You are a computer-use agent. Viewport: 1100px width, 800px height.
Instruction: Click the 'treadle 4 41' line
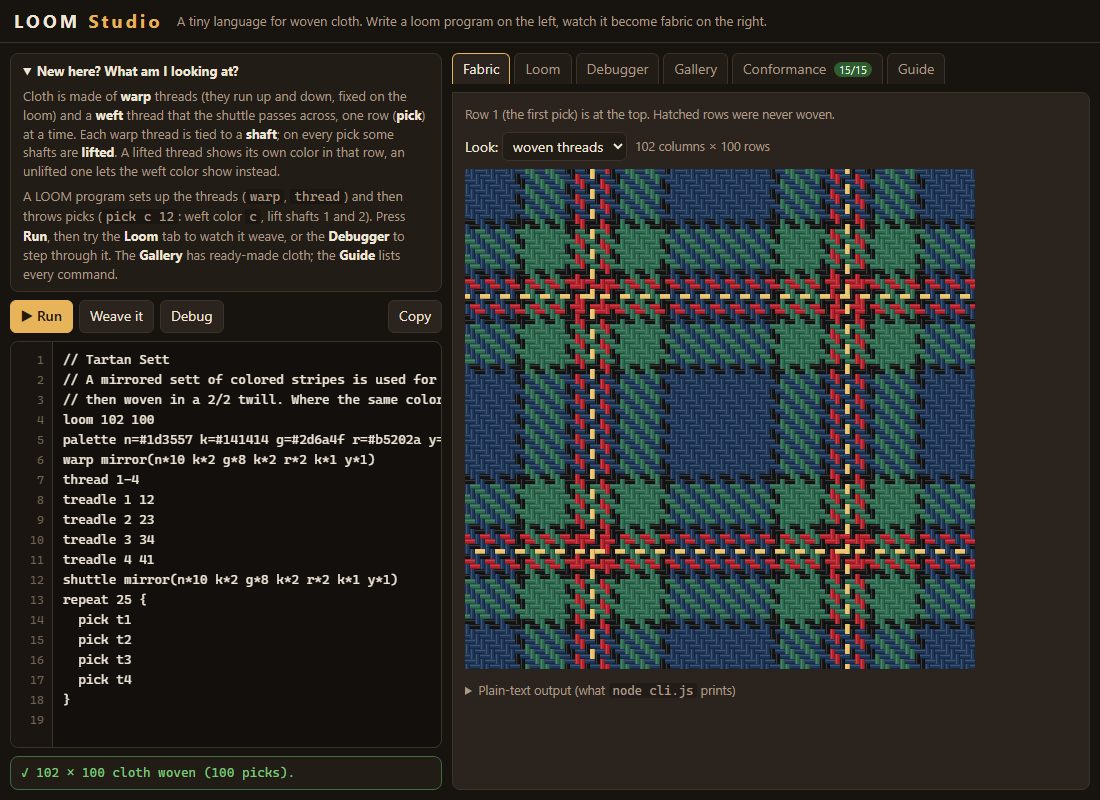(x=109, y=559)
